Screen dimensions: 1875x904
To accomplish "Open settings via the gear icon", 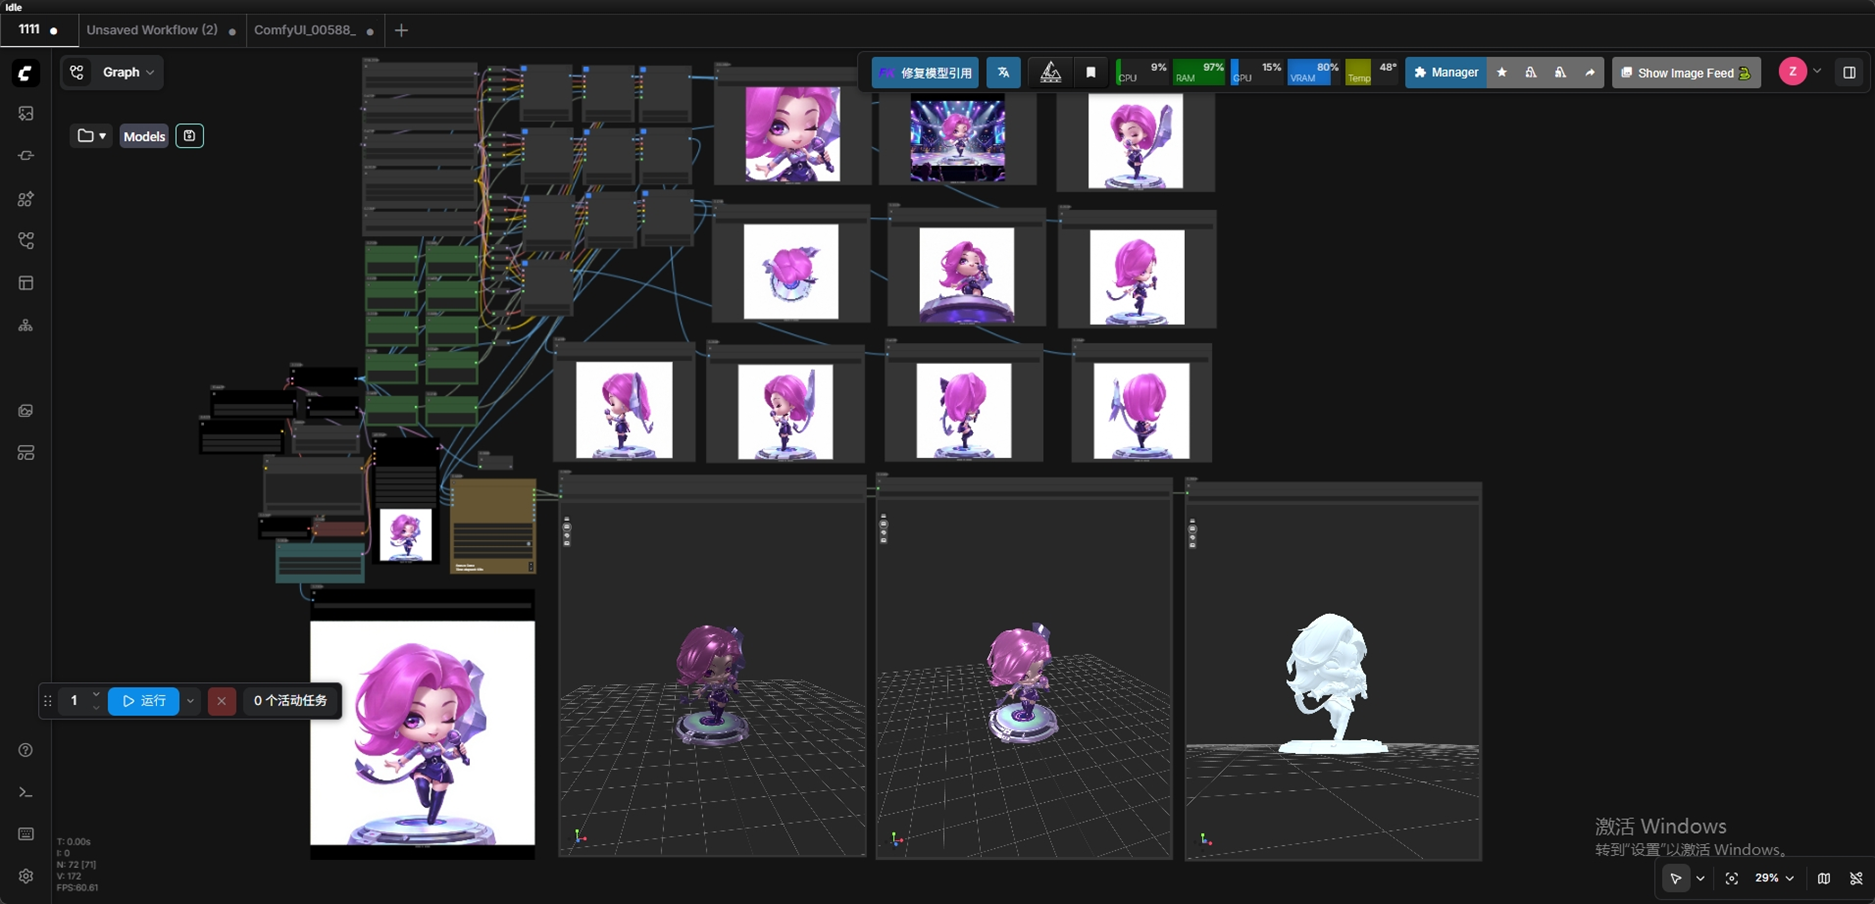I will (x=26, y=876).
